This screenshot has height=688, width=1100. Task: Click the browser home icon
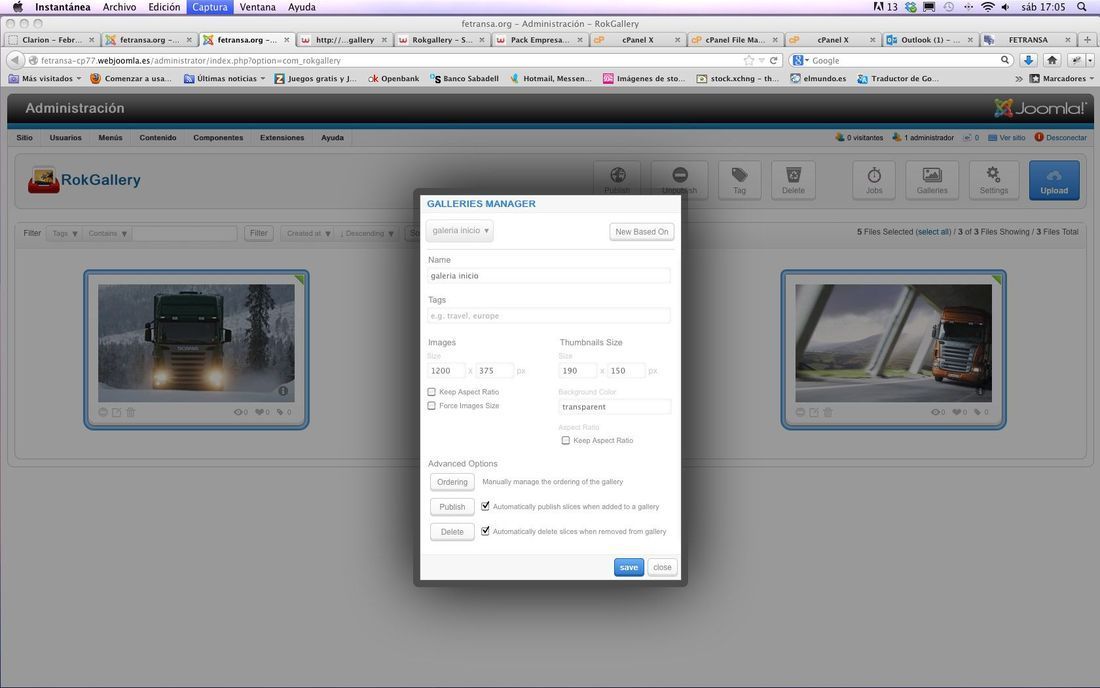1052,60
